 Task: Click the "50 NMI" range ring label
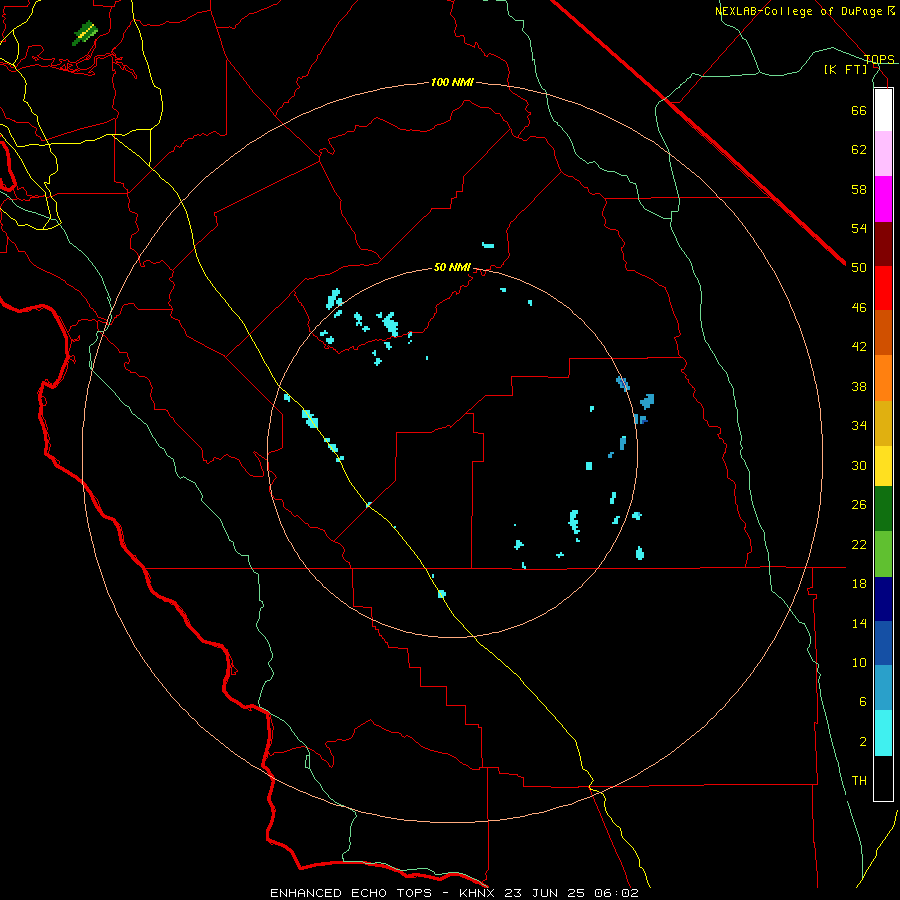click(452, 267)
